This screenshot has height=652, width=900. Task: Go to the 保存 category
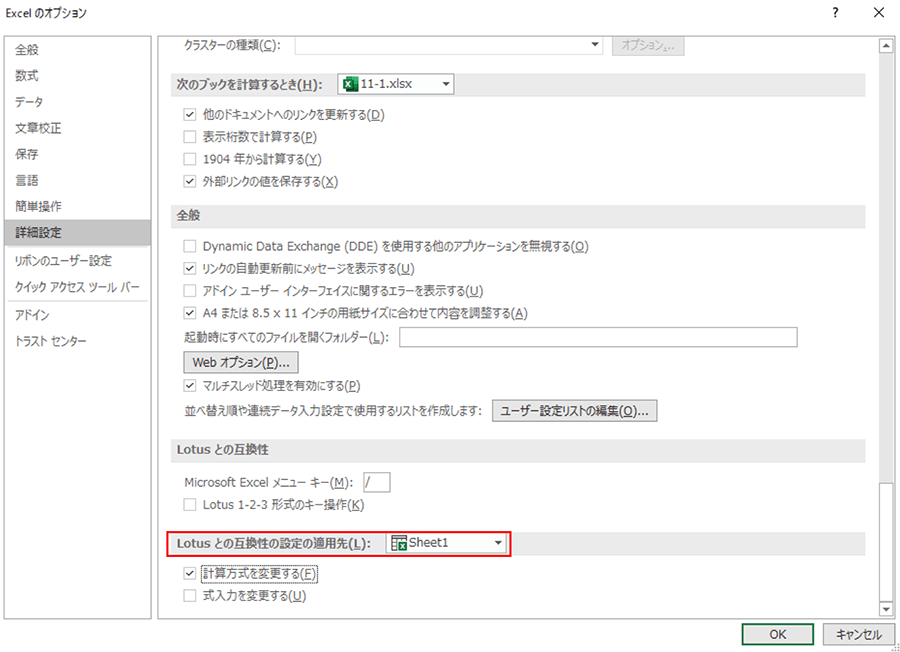(x=77, y=154)
